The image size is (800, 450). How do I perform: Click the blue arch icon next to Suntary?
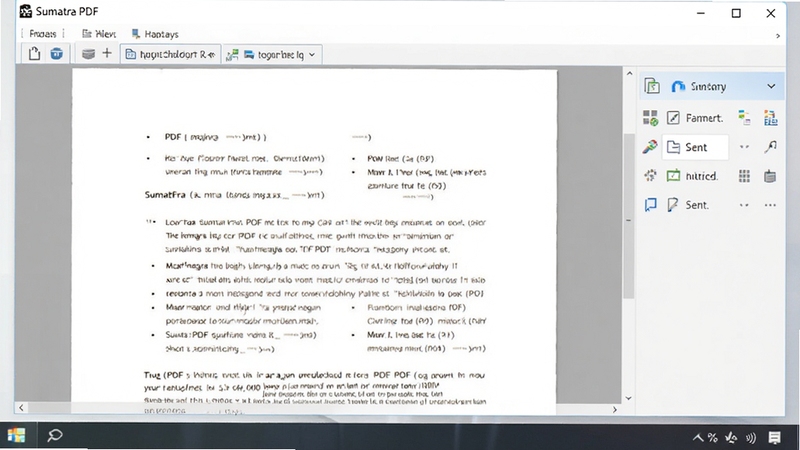tap(678, 86)
